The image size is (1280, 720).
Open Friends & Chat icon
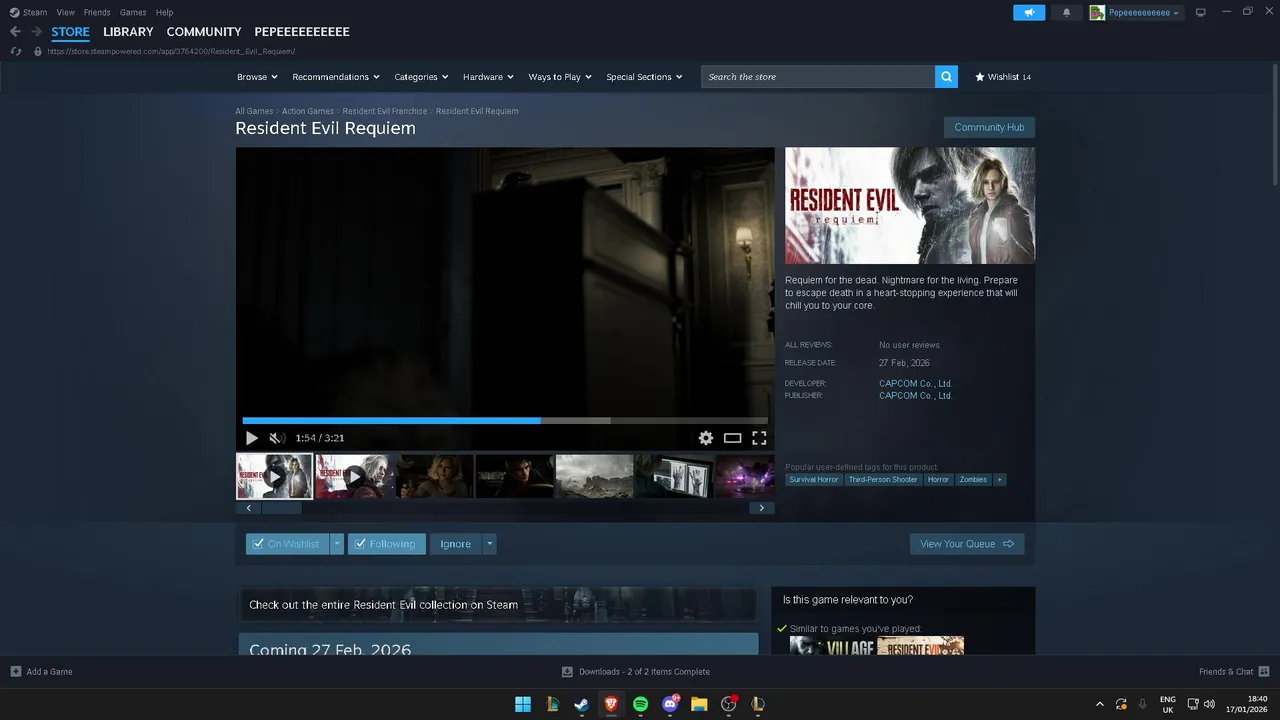click(1264, 671)
